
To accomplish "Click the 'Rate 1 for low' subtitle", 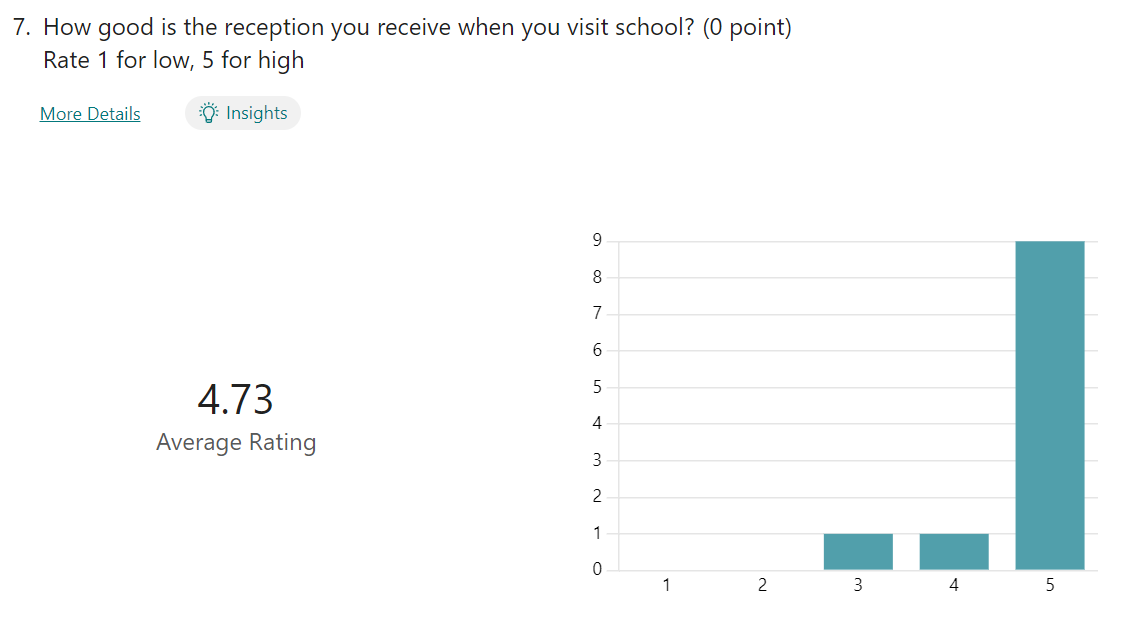I will pyautogui.click(x=173, y=60).
